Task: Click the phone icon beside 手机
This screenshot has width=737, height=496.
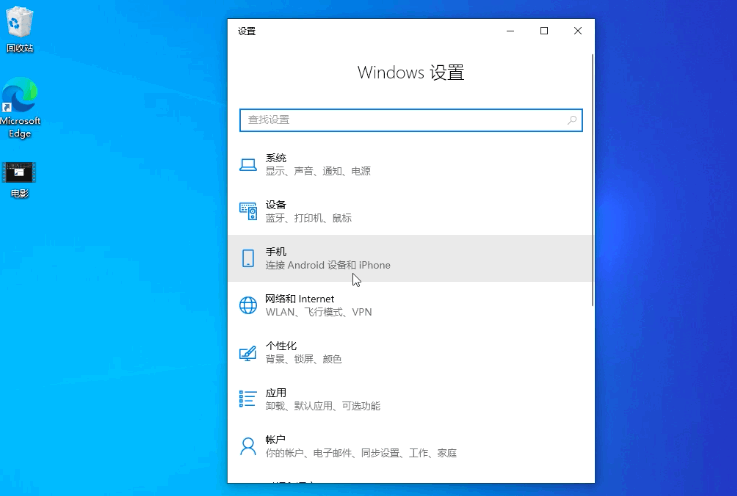Action: coord(248,258)
